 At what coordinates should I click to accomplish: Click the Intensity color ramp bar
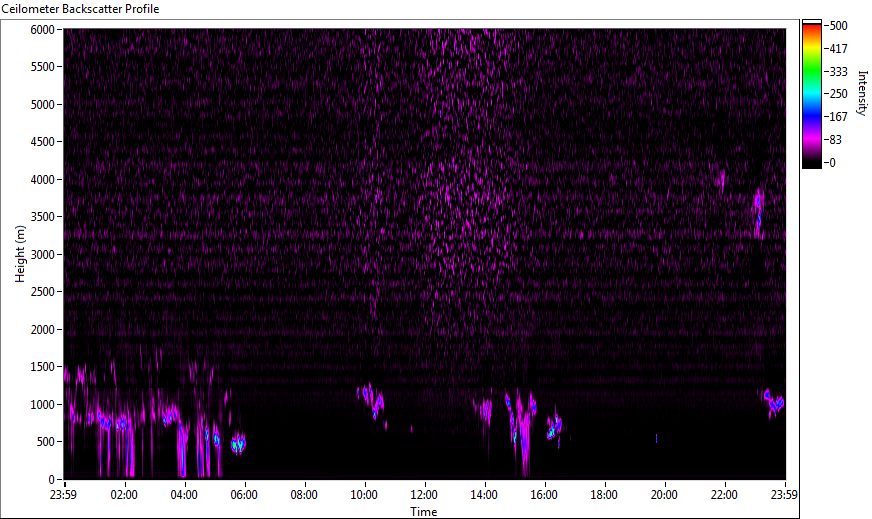pyautogui.click(x=811, y=94)
